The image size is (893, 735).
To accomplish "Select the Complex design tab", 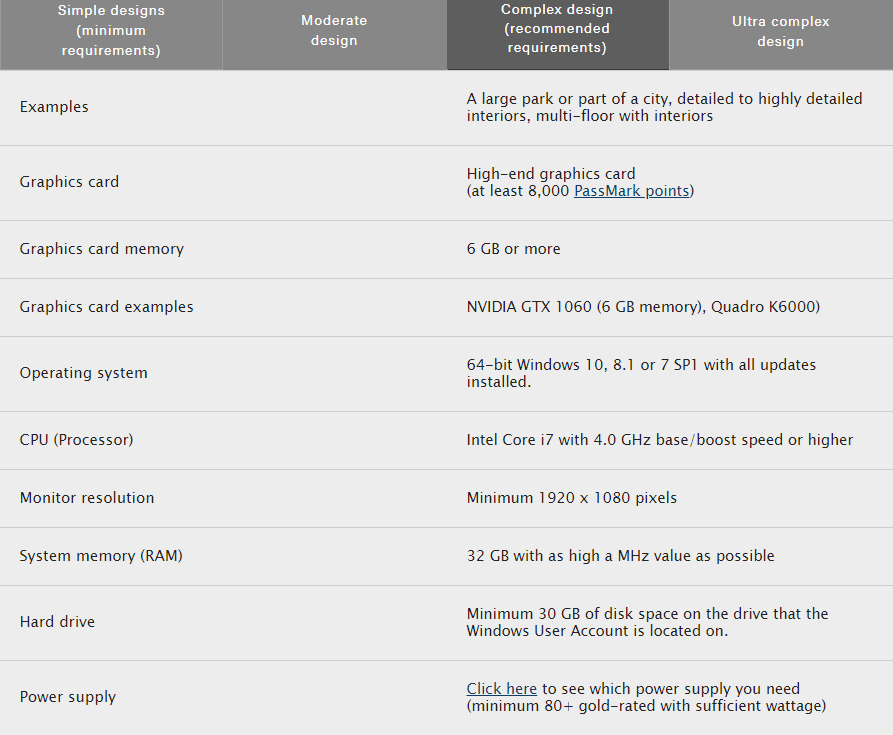I will pos(557,29).
